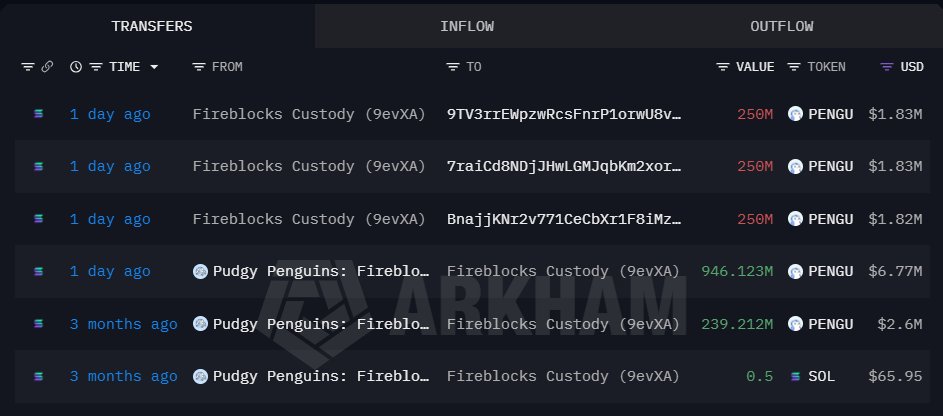Open the Outflow tab
This screenshot has height=416, width=943.
coord(781,26)
